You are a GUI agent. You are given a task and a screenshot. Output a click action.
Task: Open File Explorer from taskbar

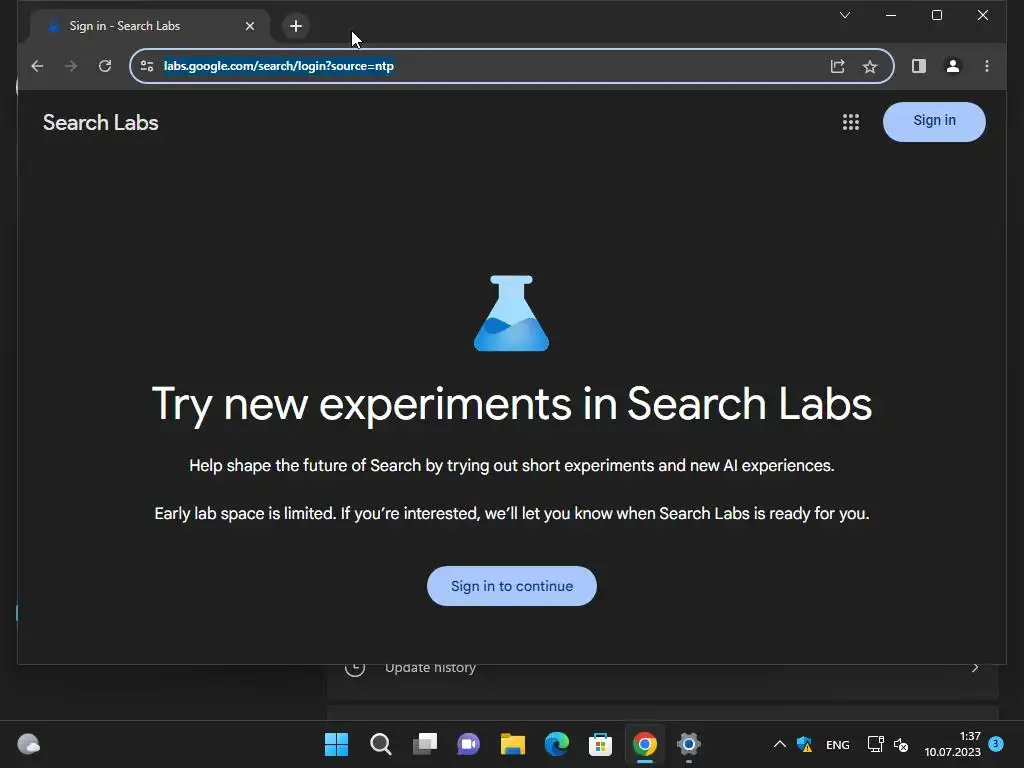(513, 744)
